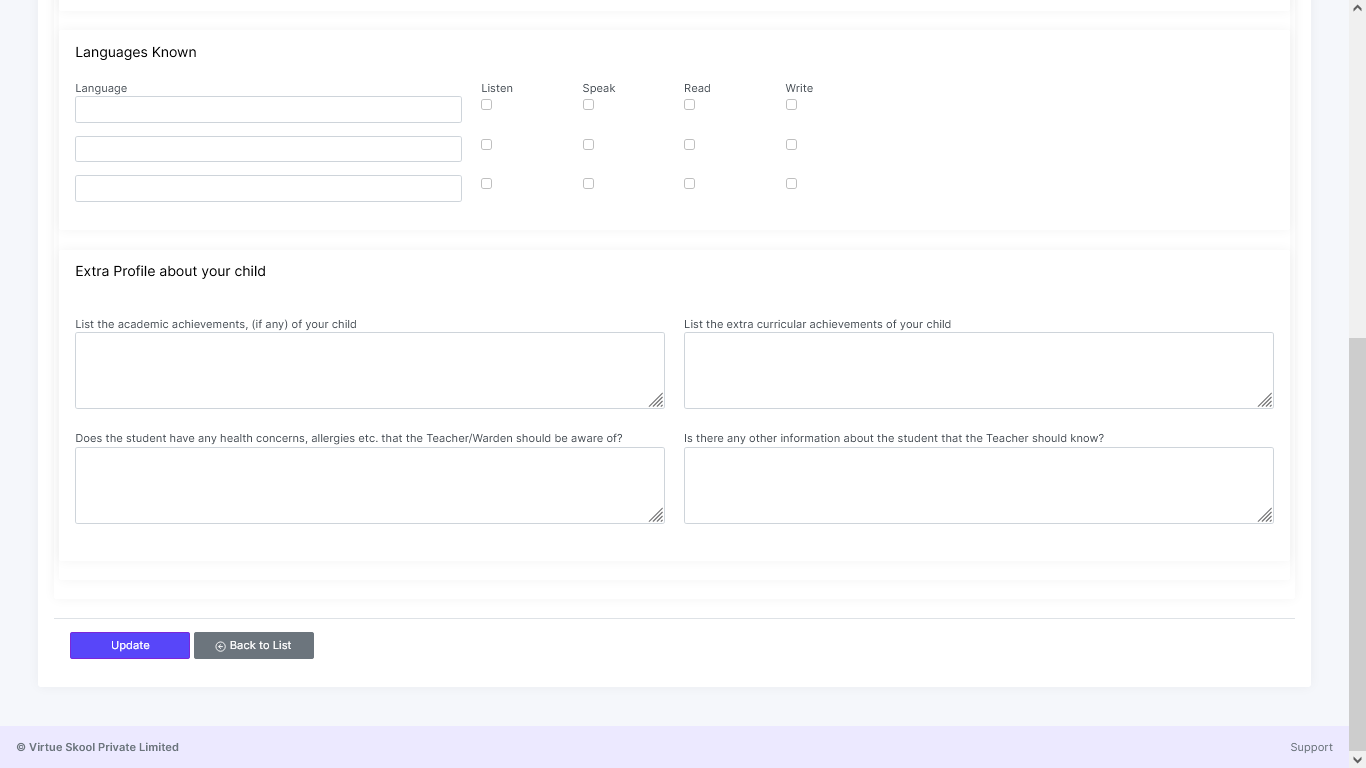Check Read for the second language
Screen dimensions: 1366x768
pyautogui.click(x=689, y=144)
